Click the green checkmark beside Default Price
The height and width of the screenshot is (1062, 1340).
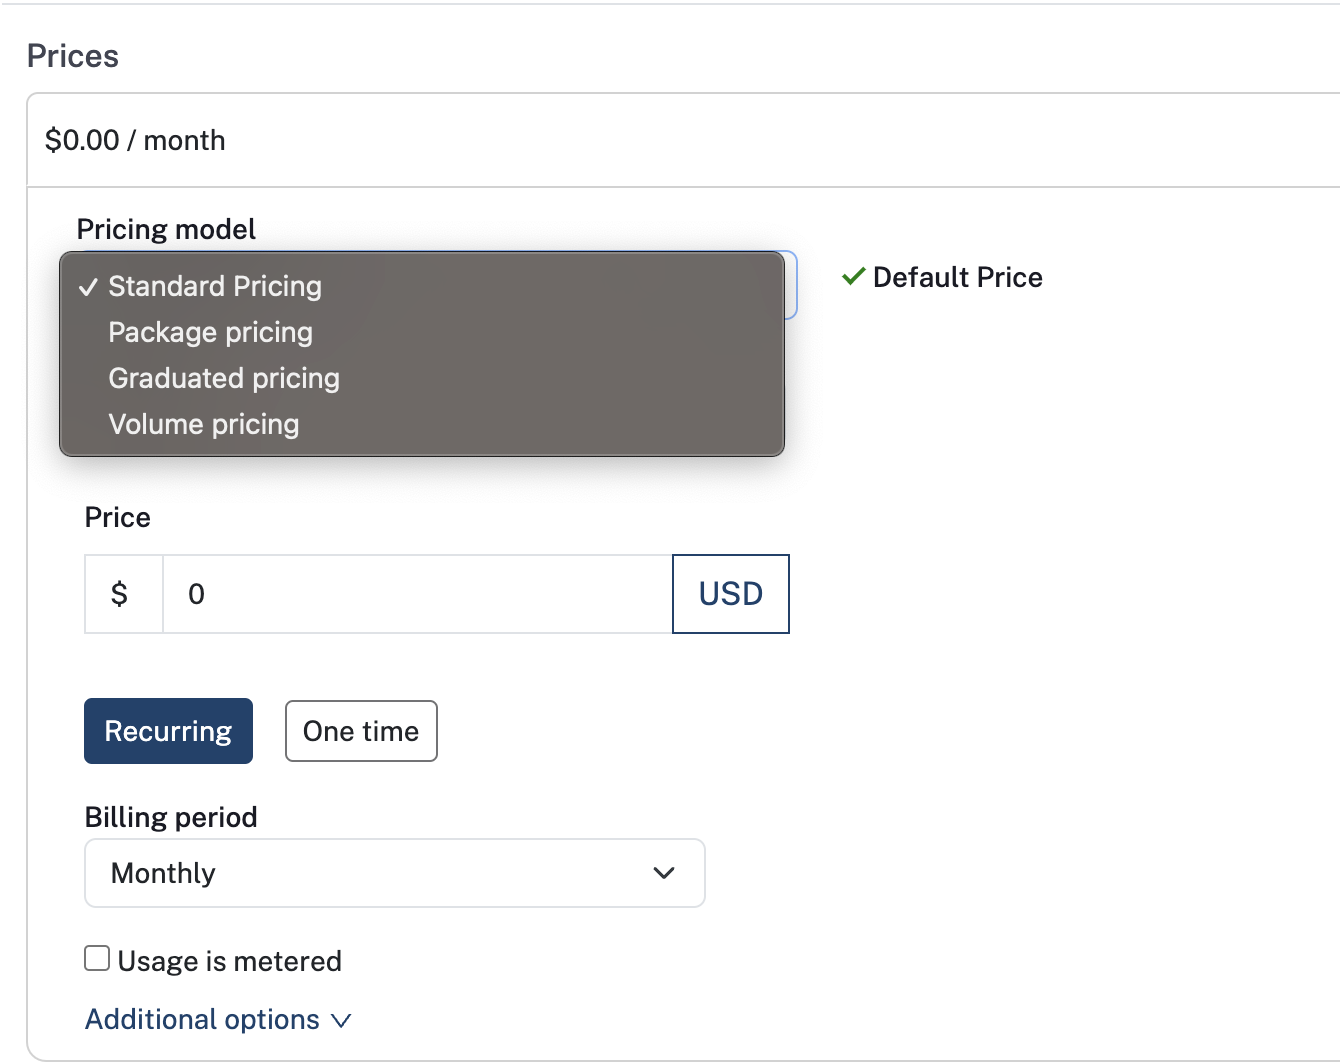point(852,277)
